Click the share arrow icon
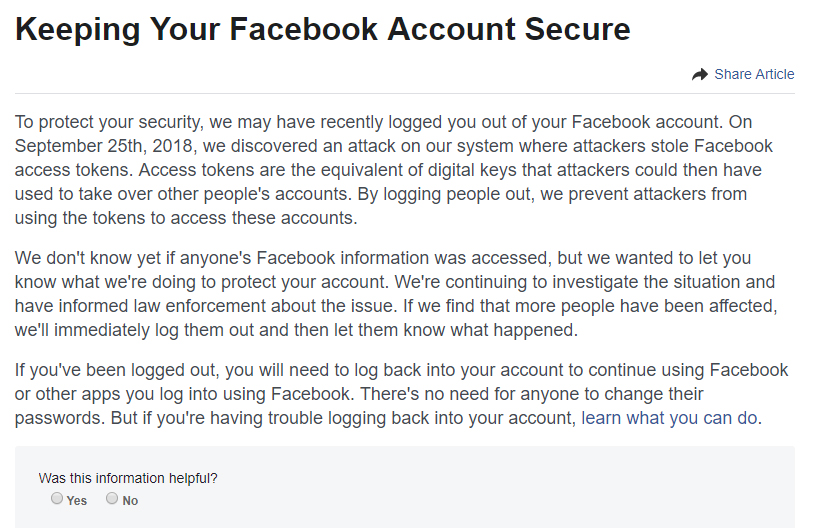The height and width of the screenshot is (528, 822). [x=700, y=75]
